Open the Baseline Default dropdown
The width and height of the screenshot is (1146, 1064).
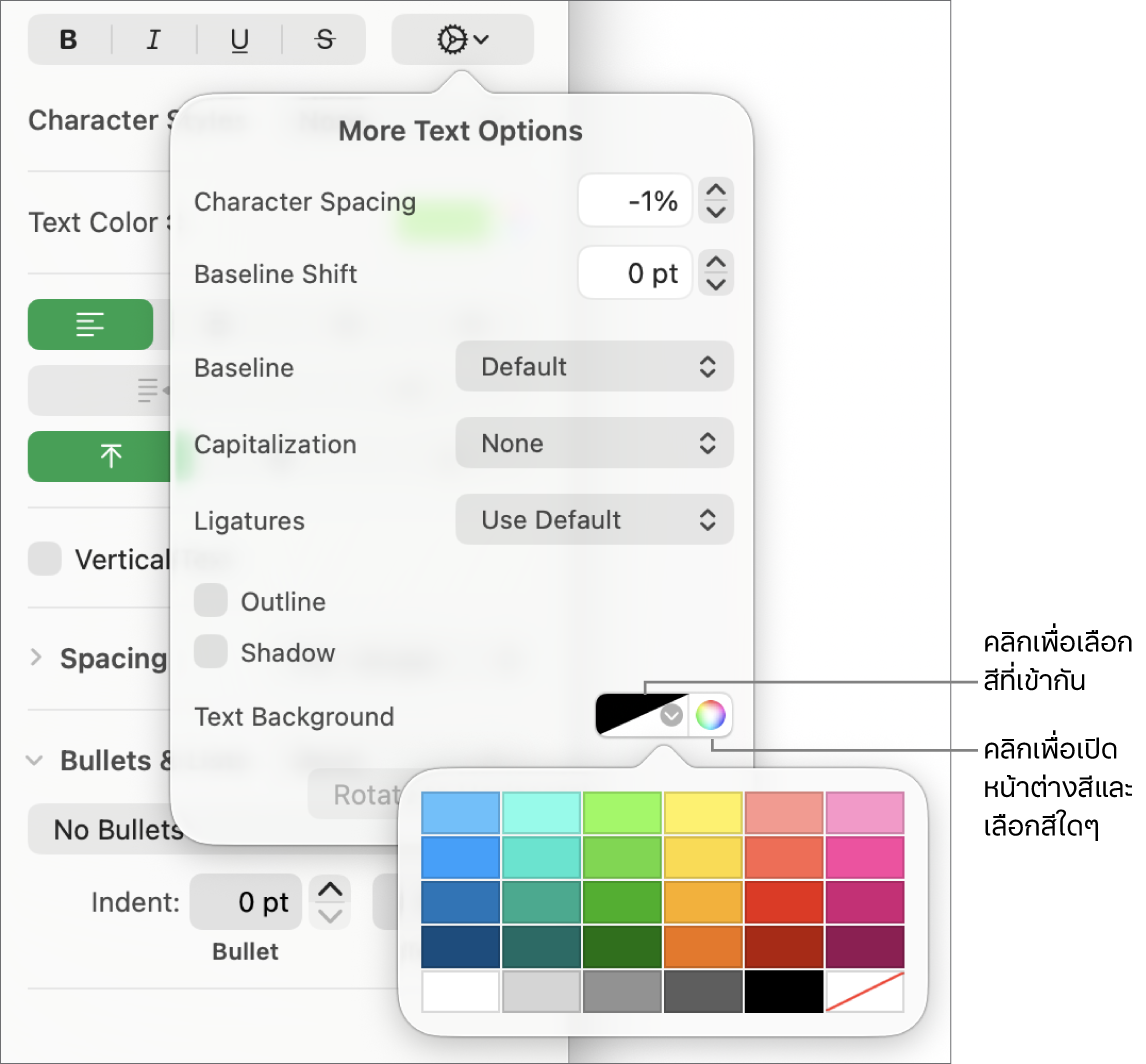(x=594, y=366)
